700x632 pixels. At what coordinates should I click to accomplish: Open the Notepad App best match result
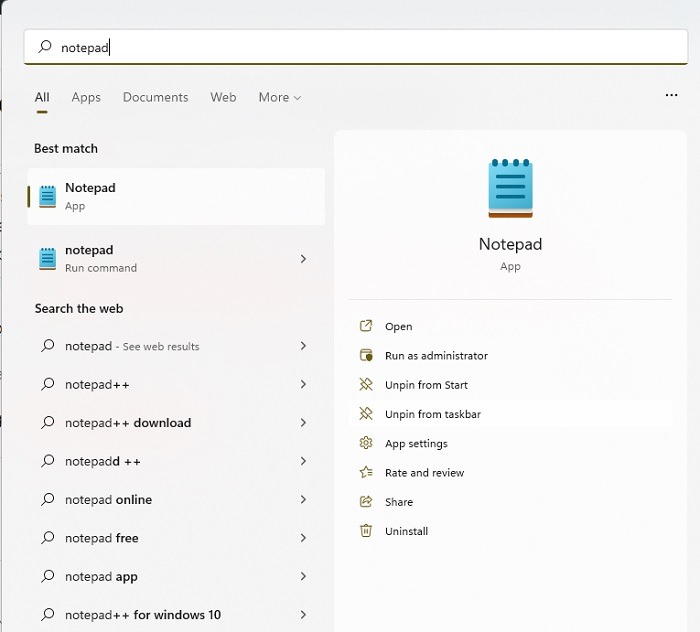pyautogui.click(x=176, y=196)
